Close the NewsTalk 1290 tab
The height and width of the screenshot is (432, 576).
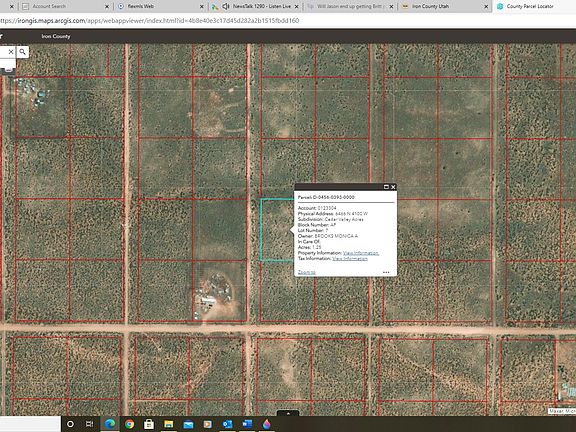click(296, 7)
